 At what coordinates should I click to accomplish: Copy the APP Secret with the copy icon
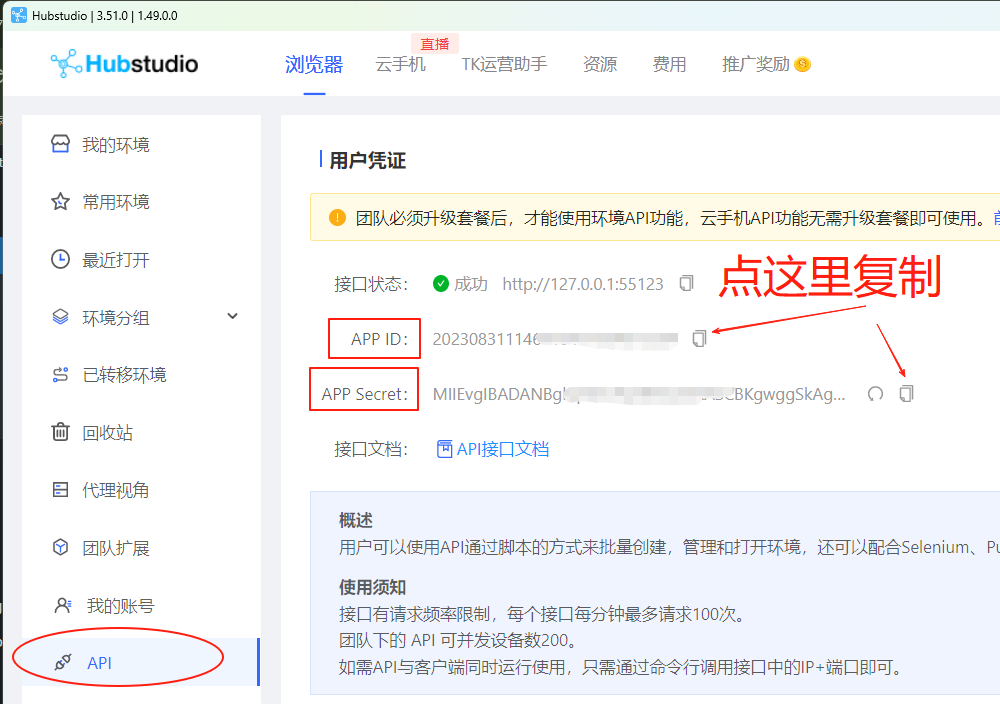pos(906,393)
